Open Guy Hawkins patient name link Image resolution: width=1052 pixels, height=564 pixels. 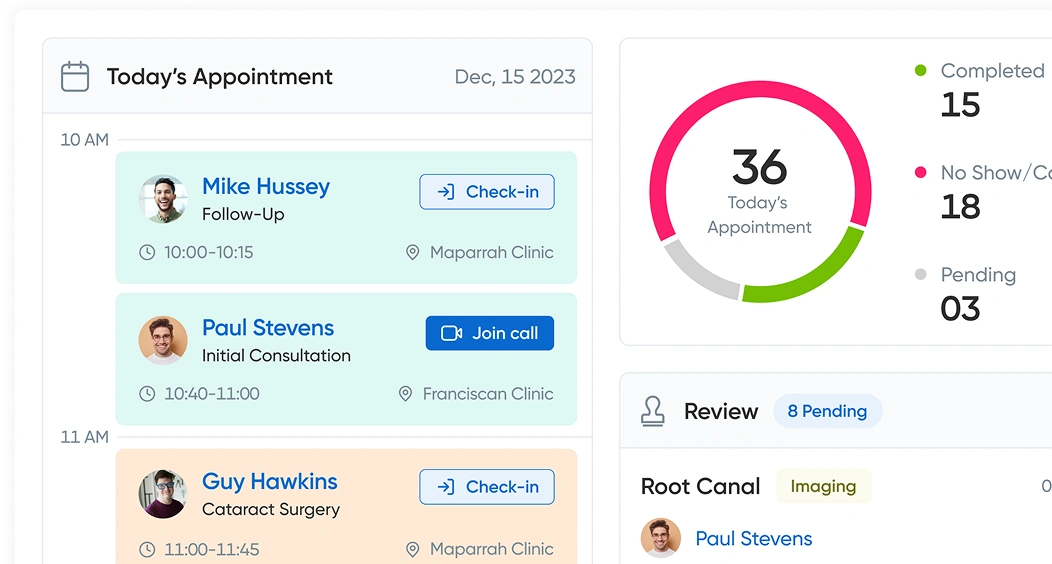click(270, 482)
